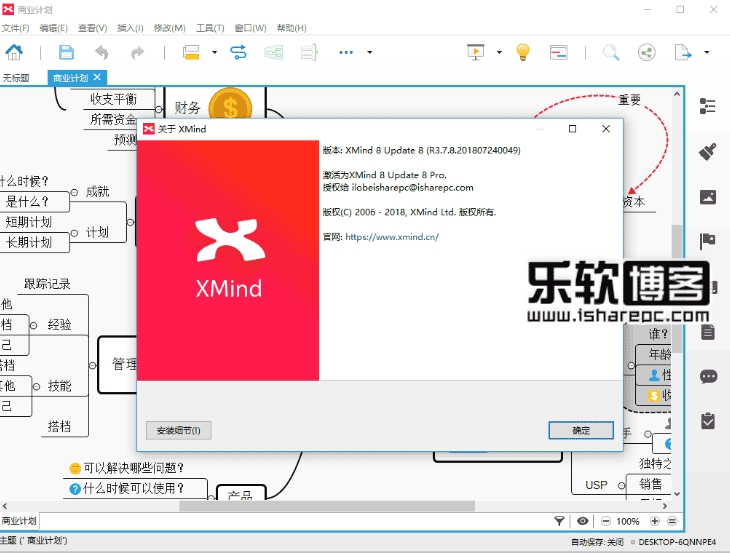Insert a topic with the yellow topic icon
This screenshot has height=555, width=730.
191,52
